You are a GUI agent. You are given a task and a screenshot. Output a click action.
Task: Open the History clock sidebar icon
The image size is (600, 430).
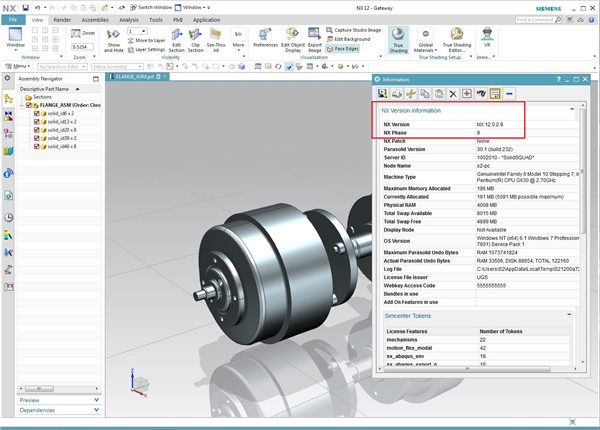coord(8,217)
